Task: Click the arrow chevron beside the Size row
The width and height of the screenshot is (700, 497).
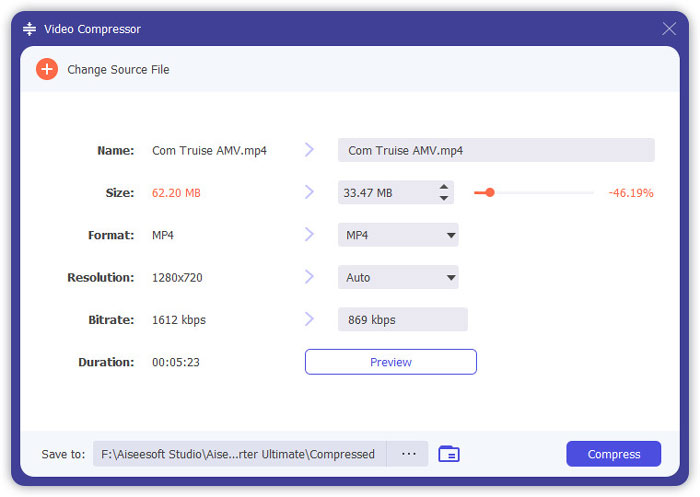Action: point(309,192)
